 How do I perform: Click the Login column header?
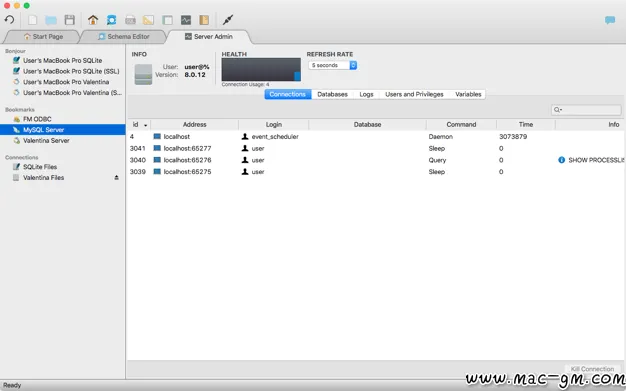click(x=273, y=125)
